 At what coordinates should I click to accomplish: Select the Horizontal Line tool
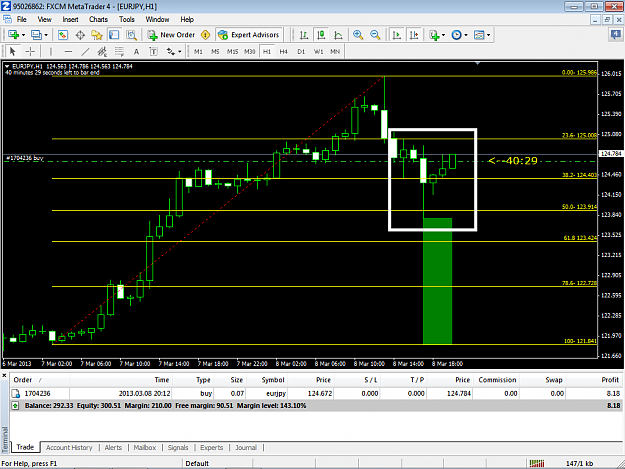68,51
